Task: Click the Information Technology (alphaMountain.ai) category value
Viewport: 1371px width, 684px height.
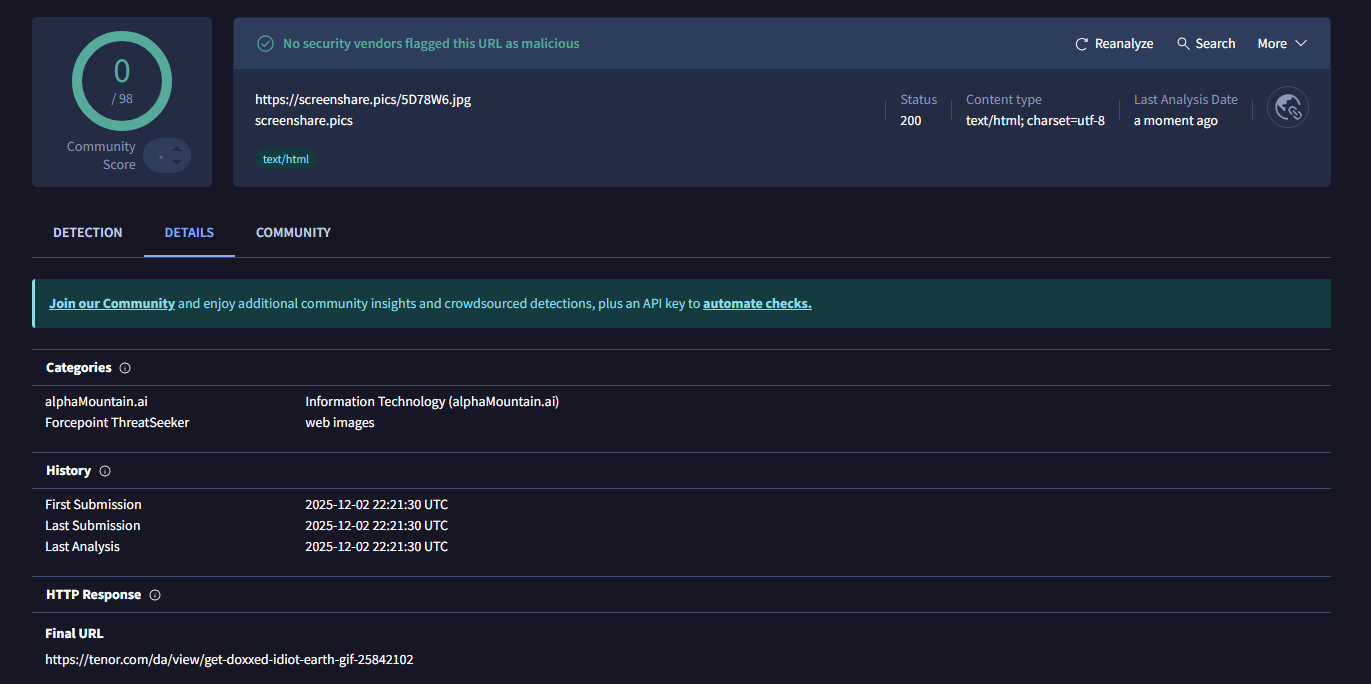Action: click(x=432, y=402)
